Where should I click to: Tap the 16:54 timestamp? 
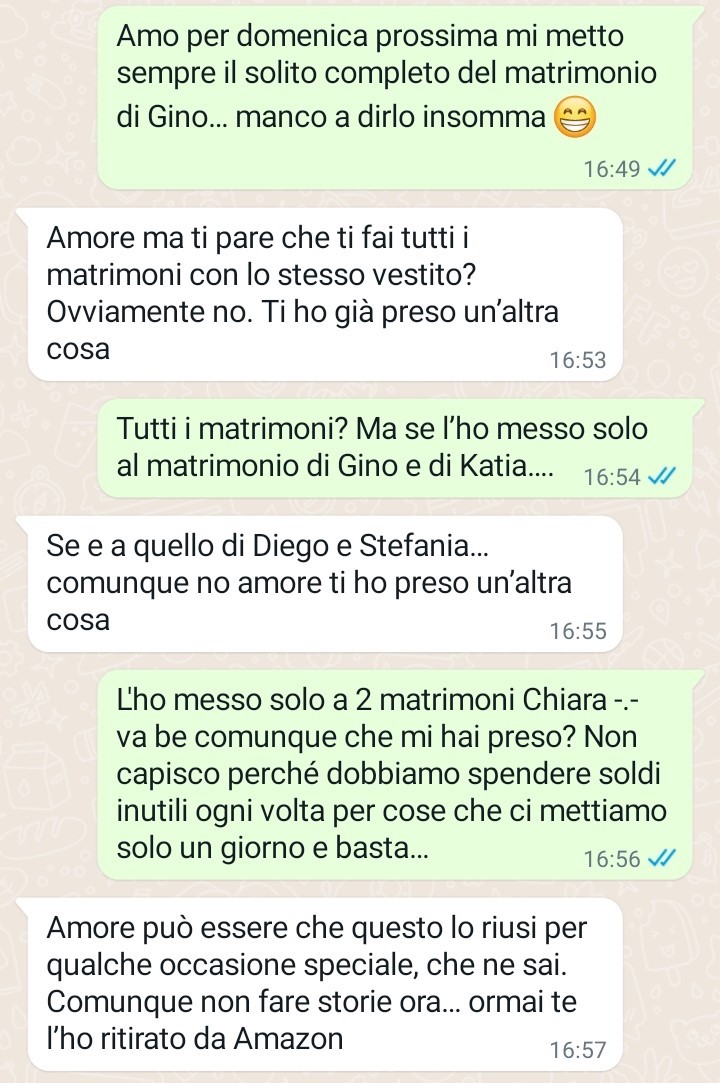tap(612, 477)
